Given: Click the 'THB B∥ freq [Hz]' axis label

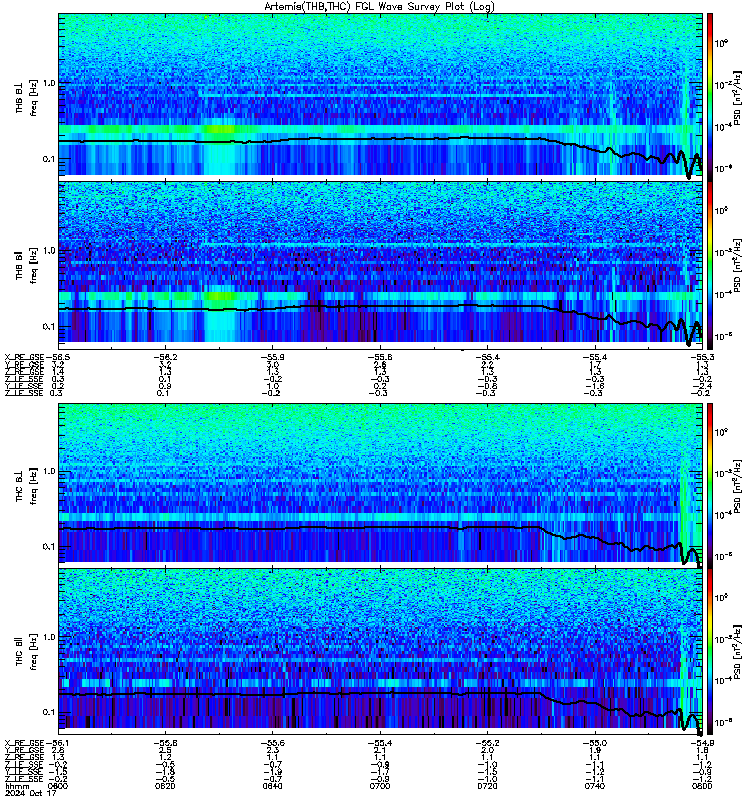Looking at the screenshot, I should click(27, 265).
